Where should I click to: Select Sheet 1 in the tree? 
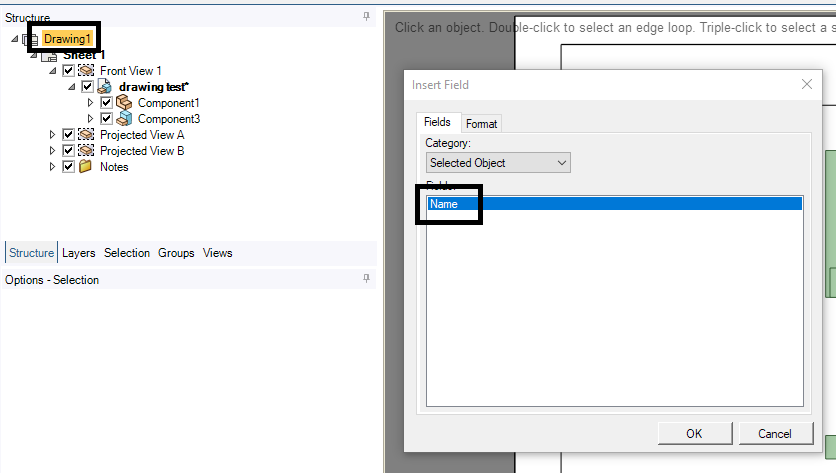coord(84,55)
